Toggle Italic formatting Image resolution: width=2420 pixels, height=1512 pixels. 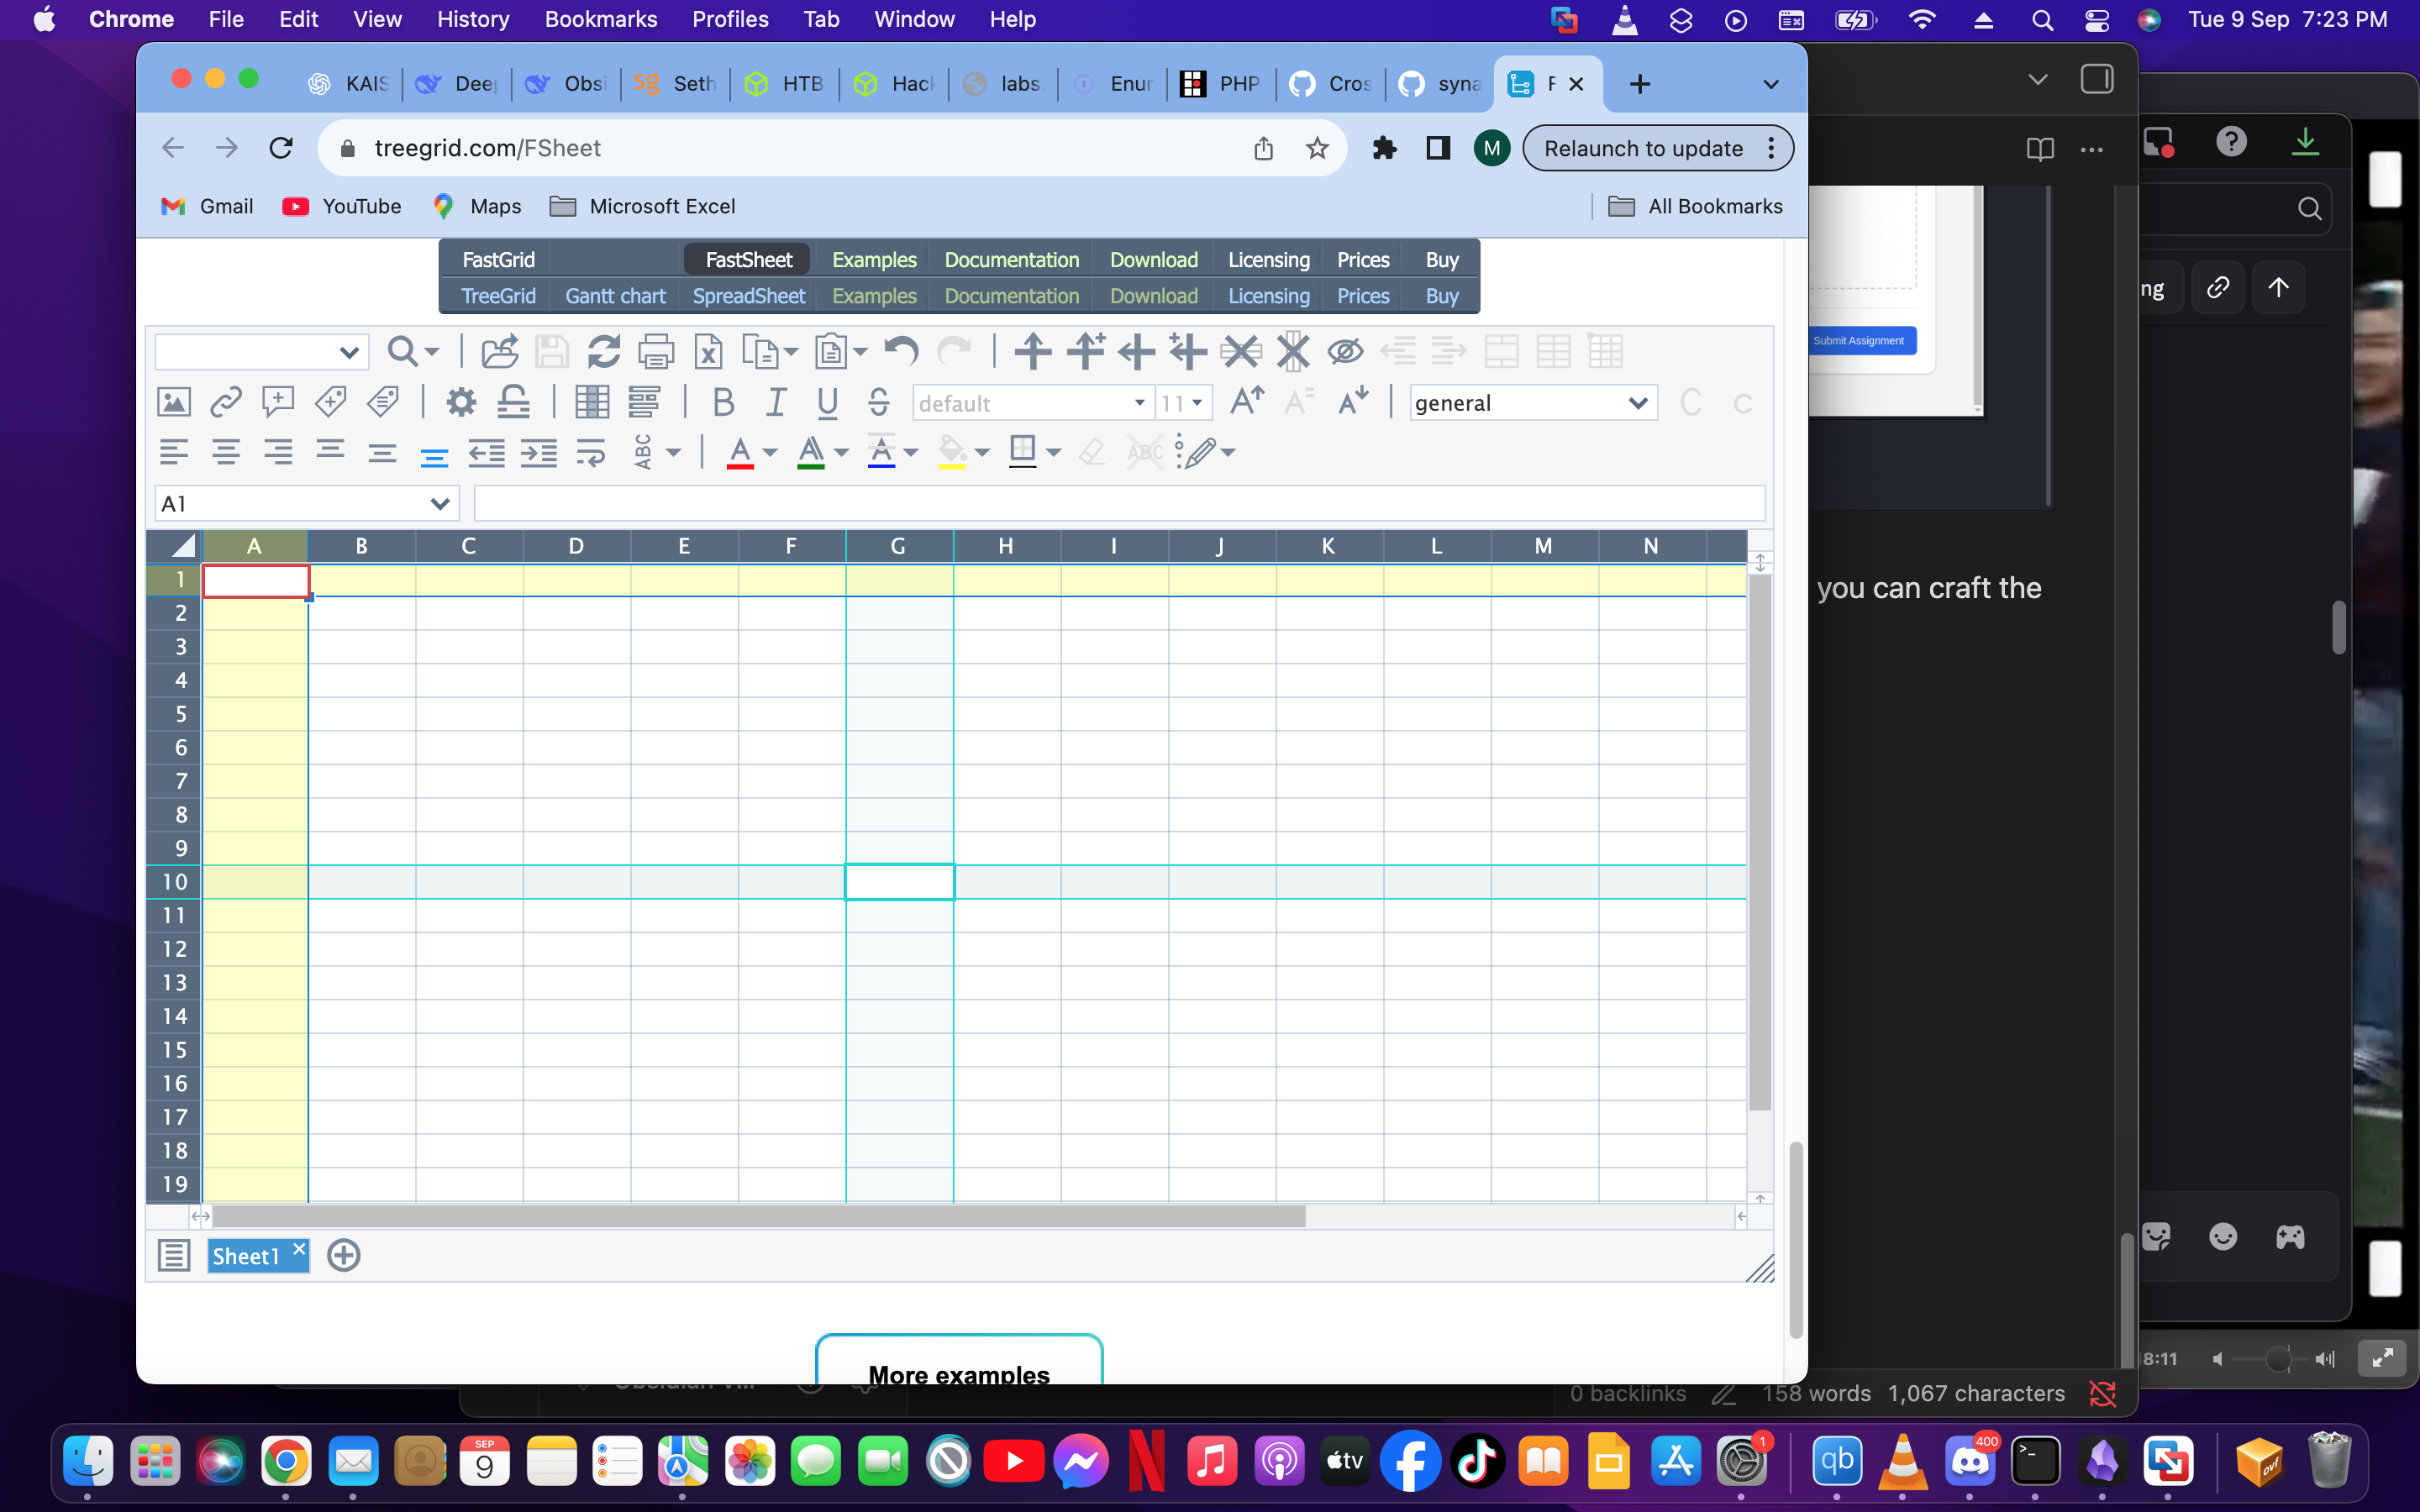tap(775, 402)
